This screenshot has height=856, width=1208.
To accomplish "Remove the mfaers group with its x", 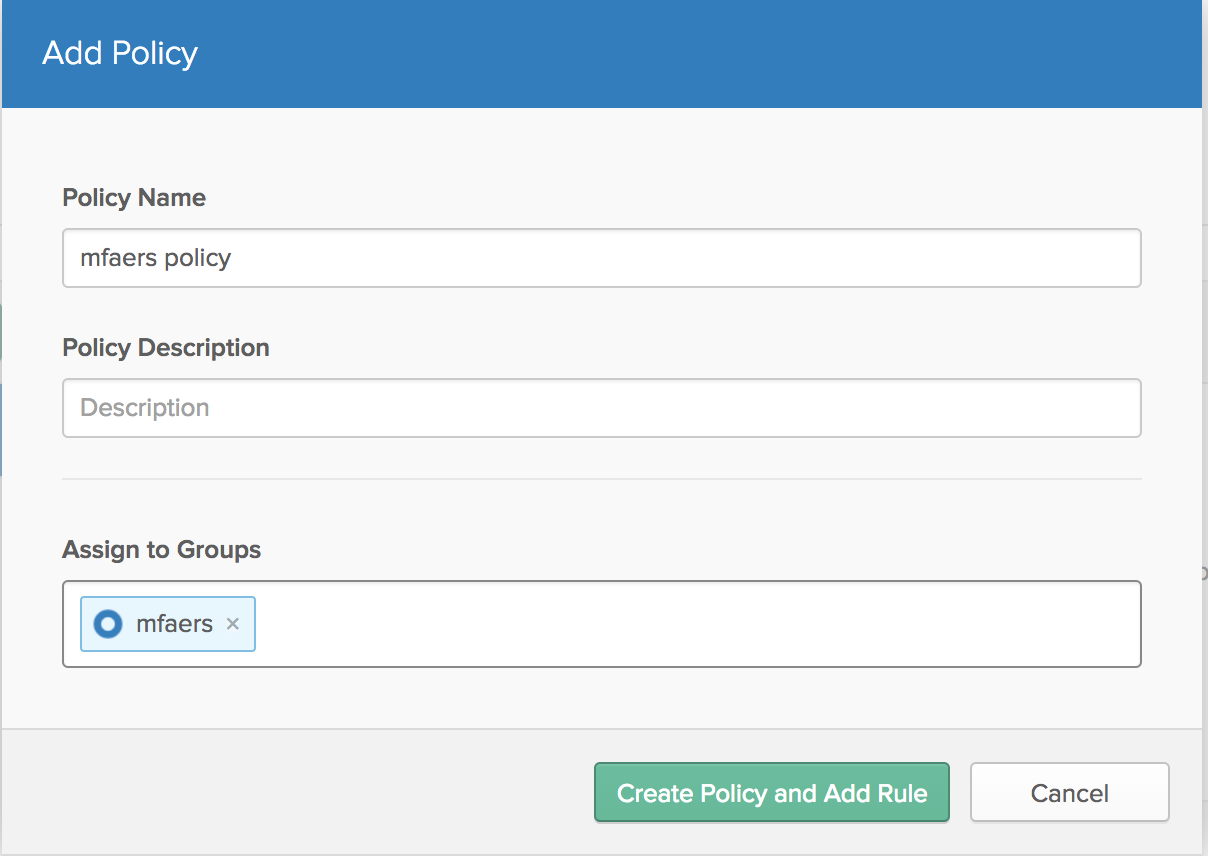I will point(233,624).
